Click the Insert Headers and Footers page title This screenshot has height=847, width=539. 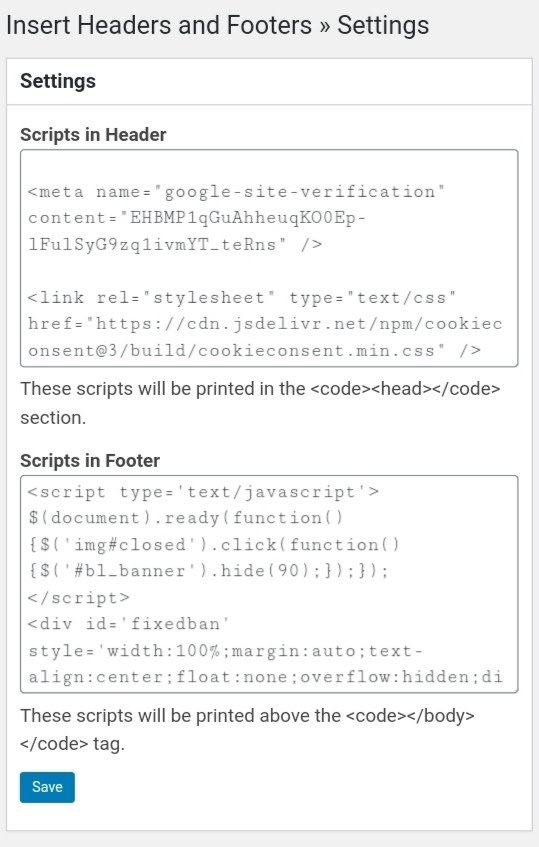[217, 25]
